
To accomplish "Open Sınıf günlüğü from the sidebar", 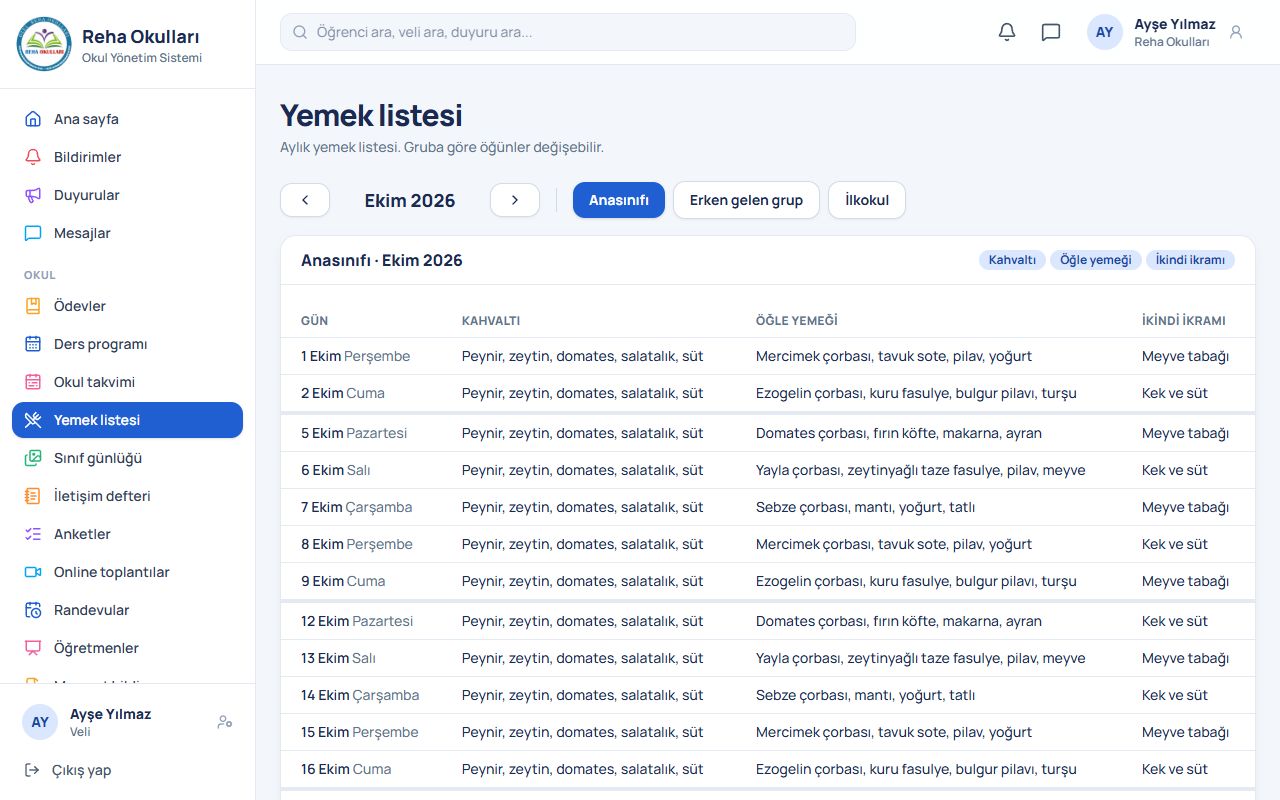I will pyautogui.click(x=127, y=458).
